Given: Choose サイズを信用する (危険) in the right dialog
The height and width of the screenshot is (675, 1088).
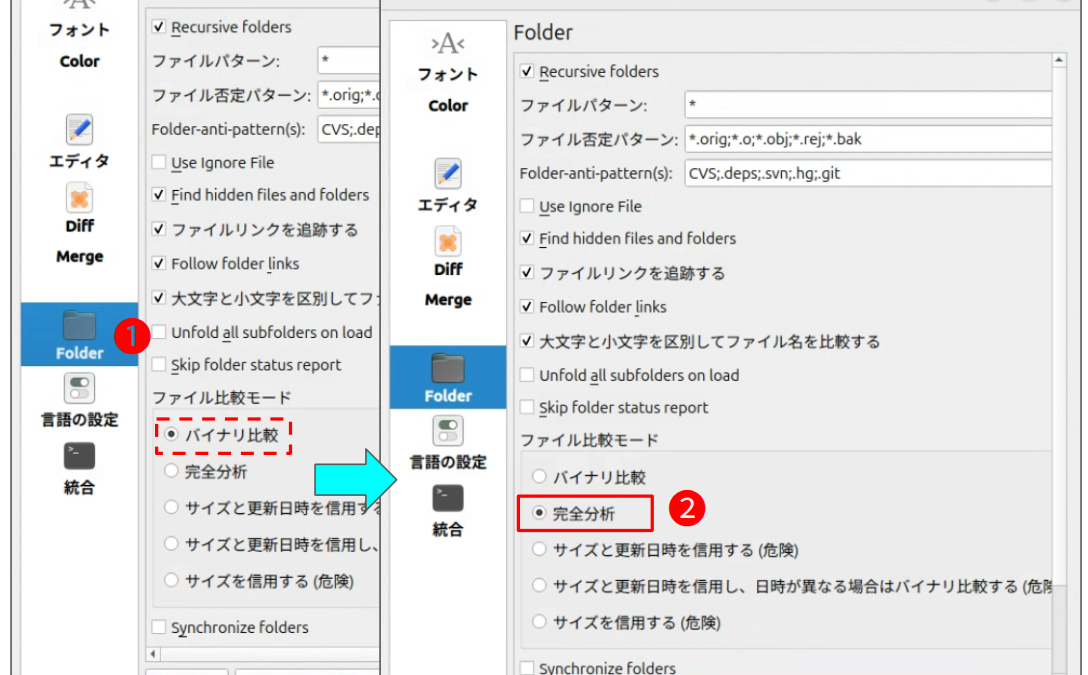Looking at the screenshot, I should pyautogui.click(x=540, y=622).
